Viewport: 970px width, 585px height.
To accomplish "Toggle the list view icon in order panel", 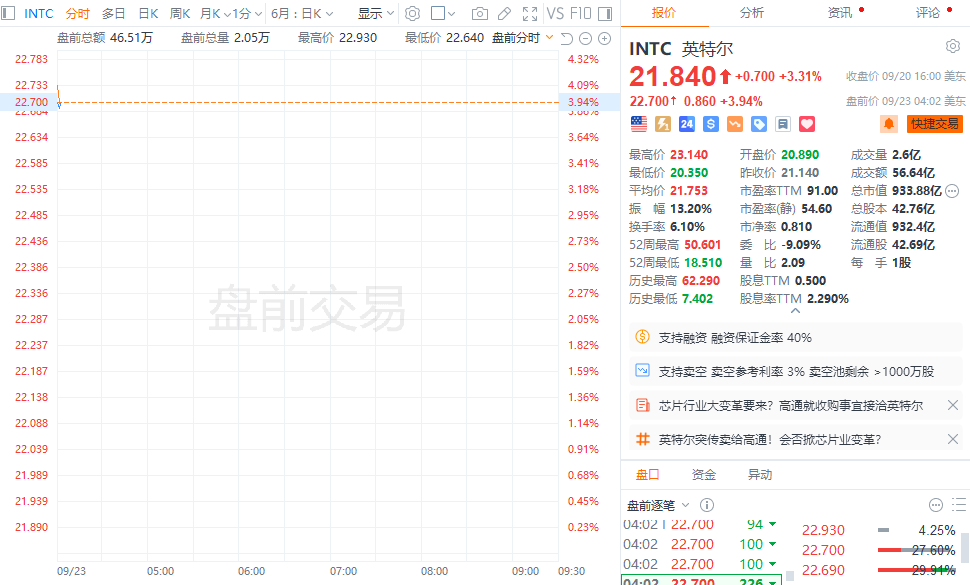I will 958,505.
